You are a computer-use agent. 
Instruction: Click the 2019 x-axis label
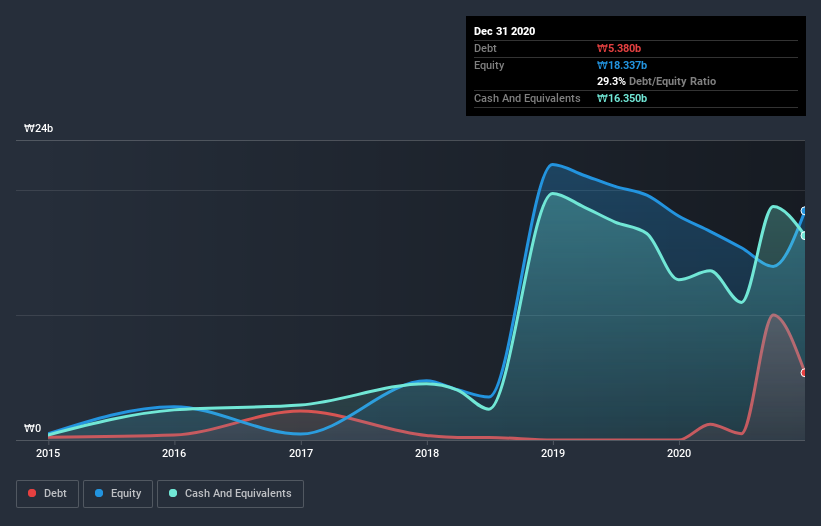[553, 453]
